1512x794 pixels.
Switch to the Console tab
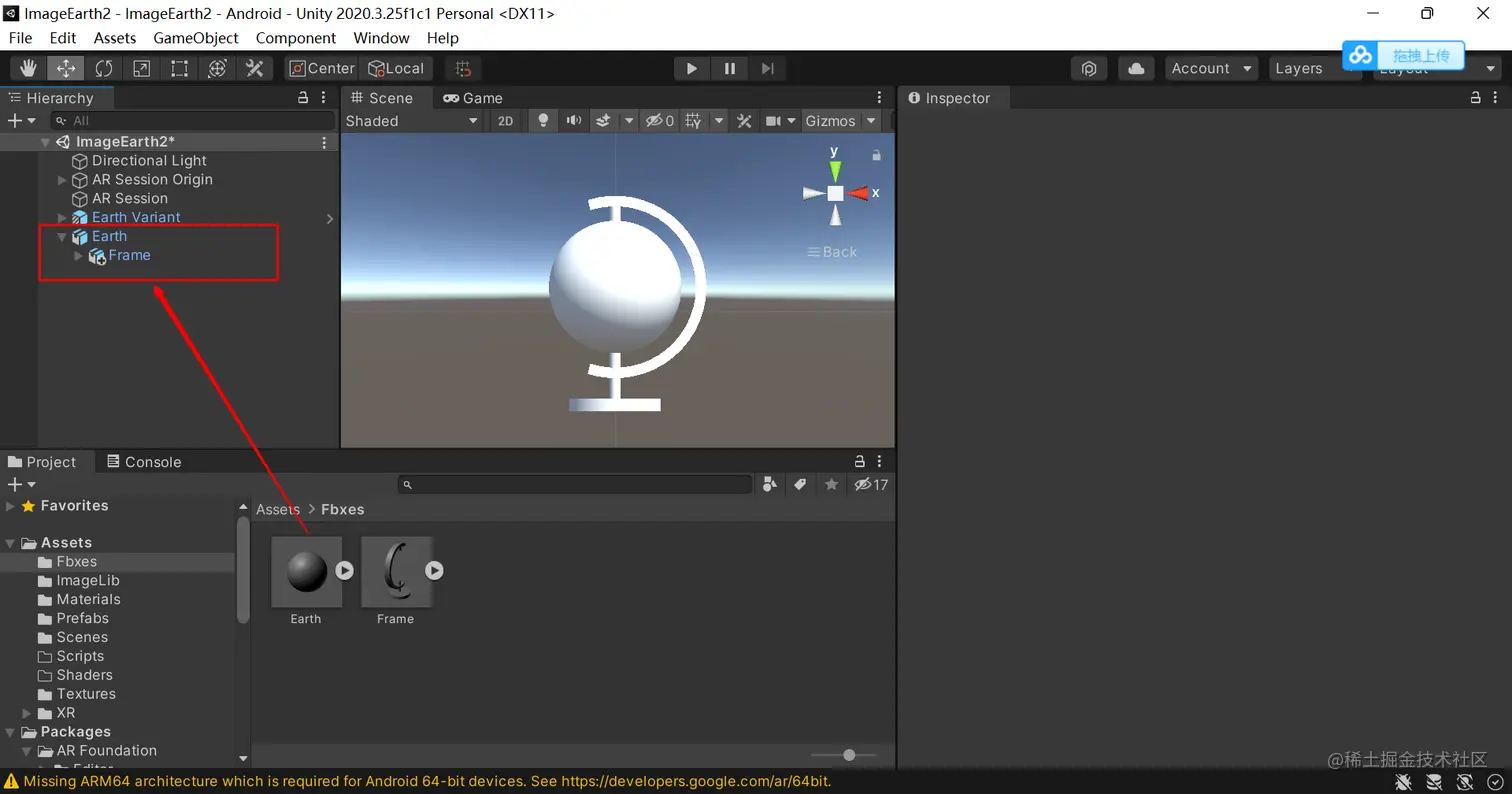click(x=142, y=462)
